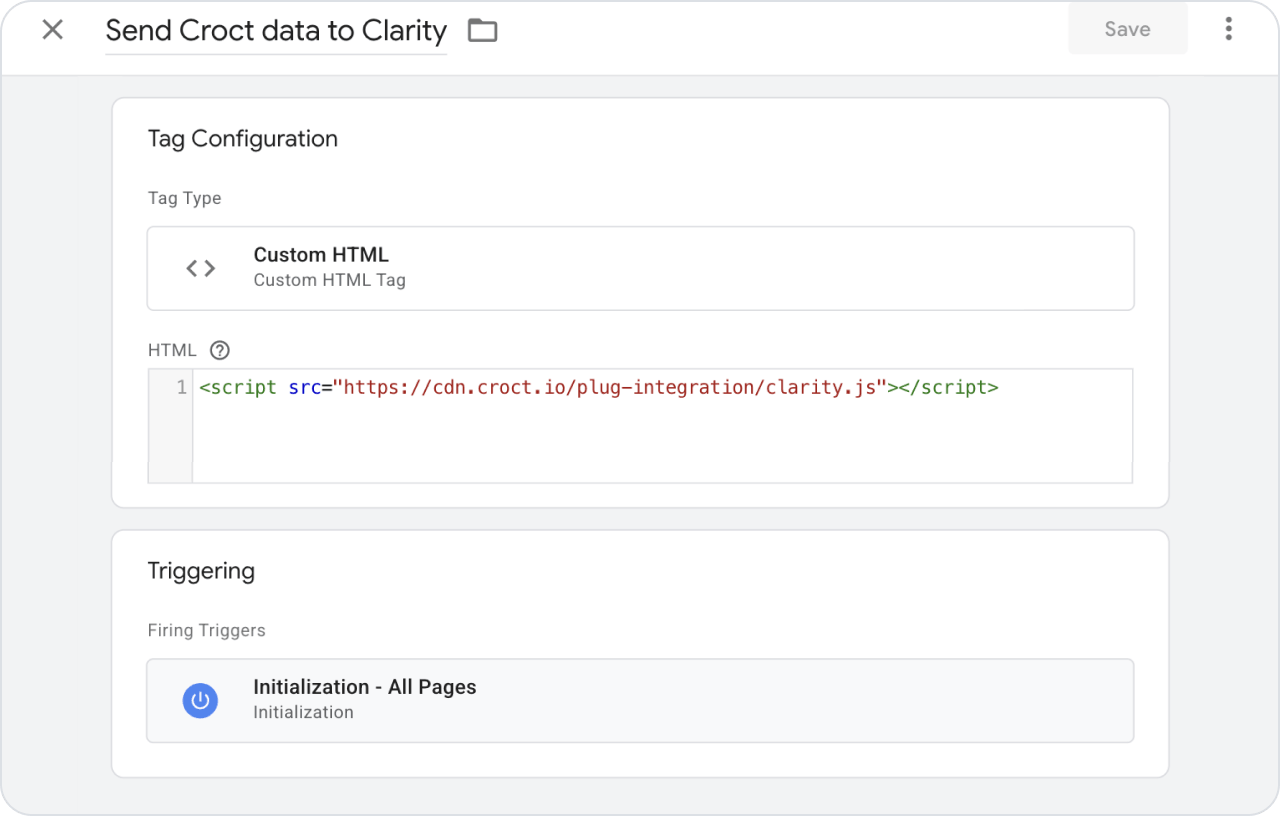Click the 'Firing Triggers' label
The height and width of the screenshot is (816, 1280).
[x=207, y=630]
